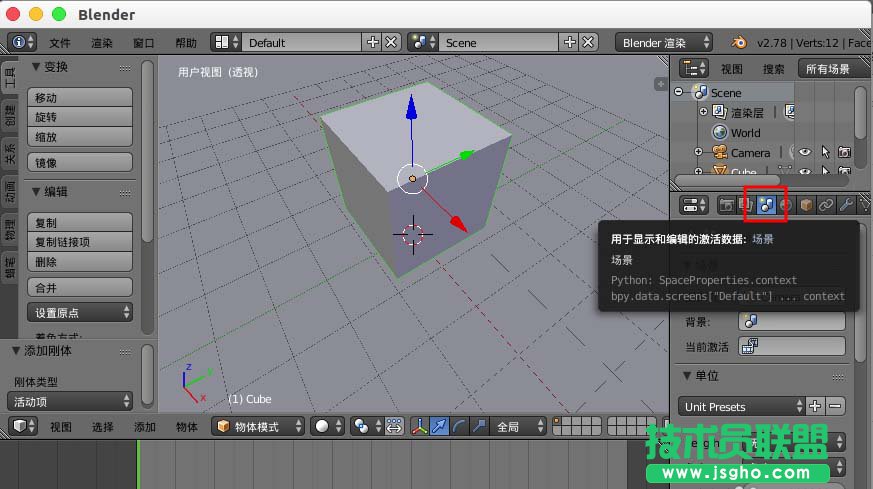Toggle the 3D manipulator widget button
Image resolution: width=873 pixels, height=489 pixels.
(x=419, y=427)
